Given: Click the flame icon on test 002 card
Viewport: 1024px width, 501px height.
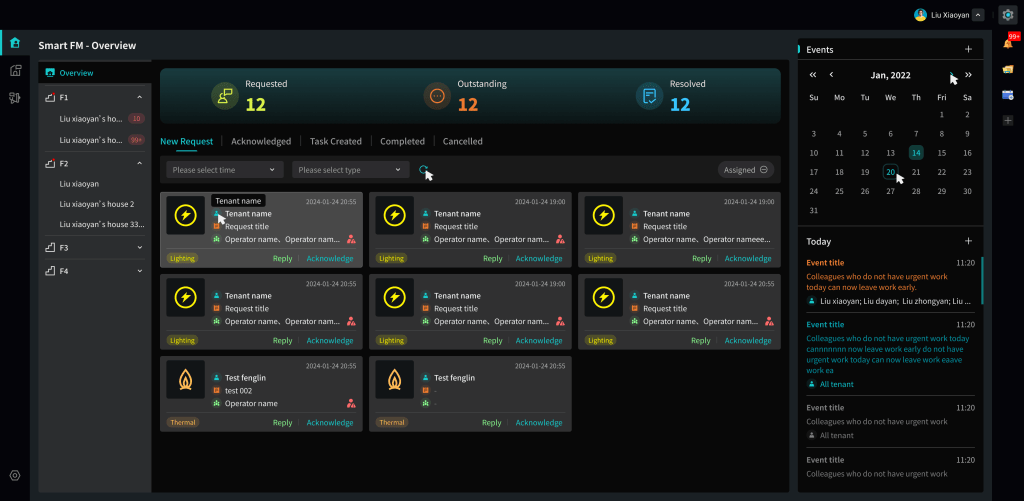Looking at the screenshot, I should click(185, 380).
